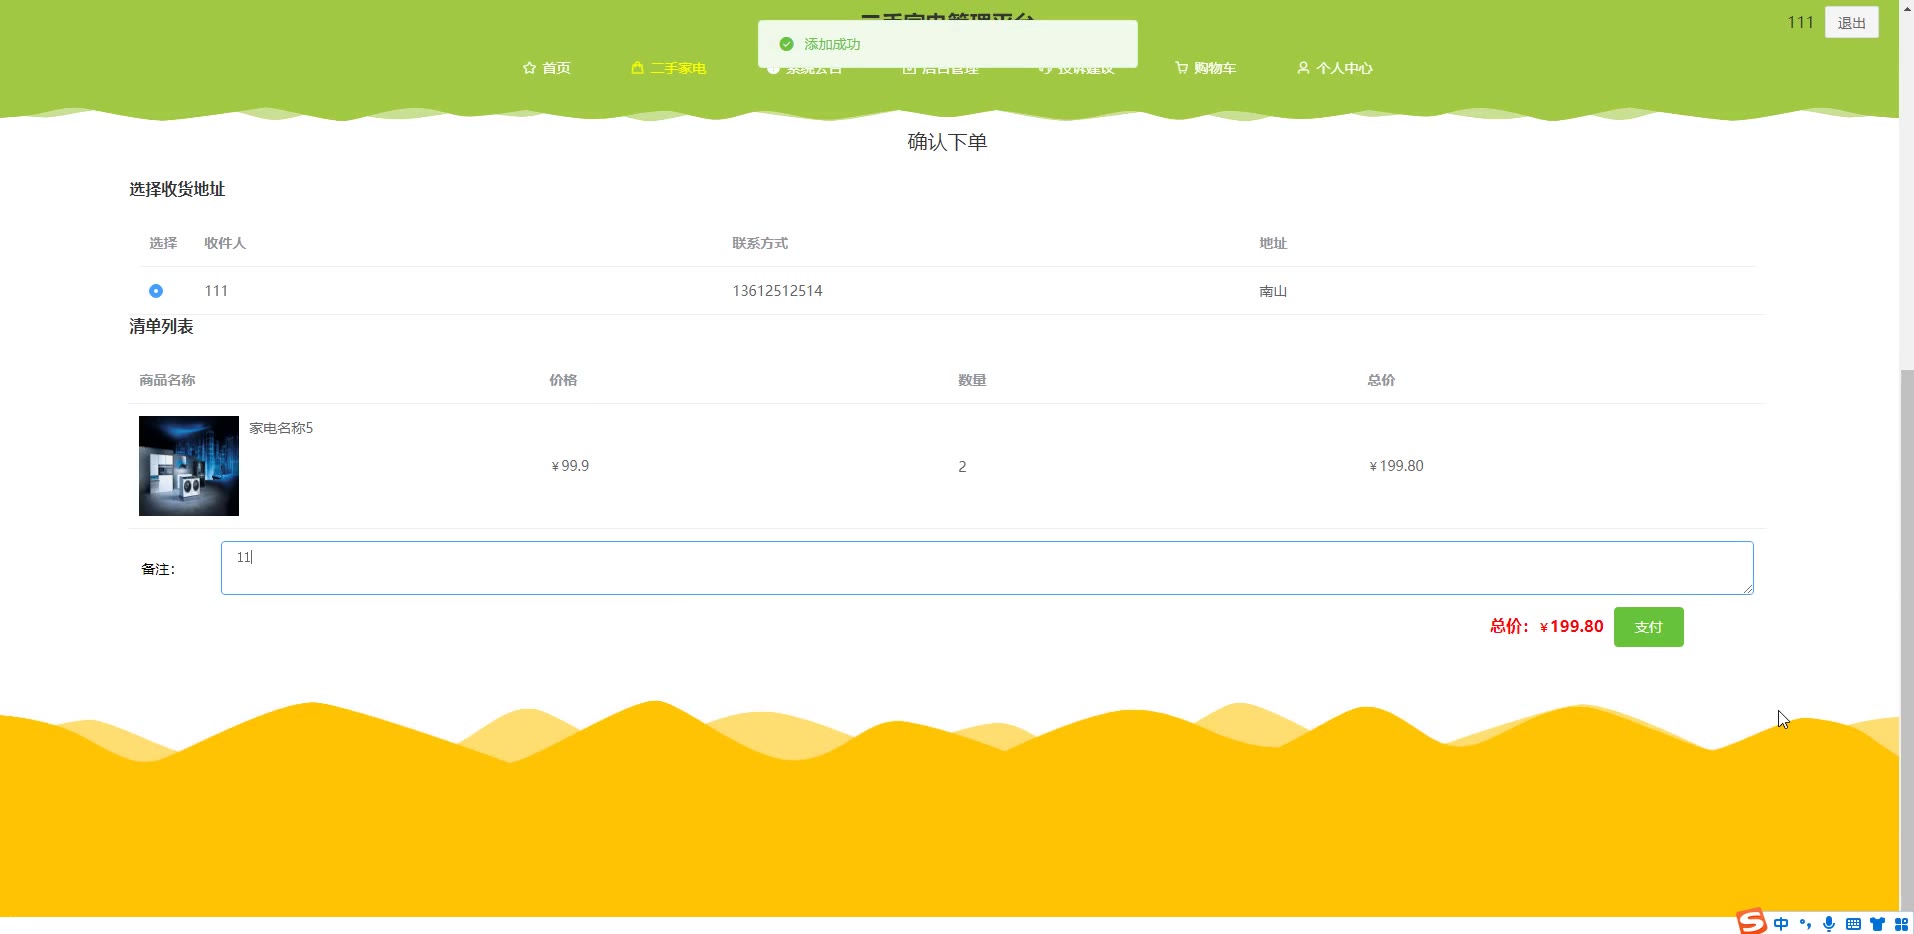Image resolution: width=1914 pixels, height=934 pixels.
Task: Open the input method toolbox grid icon
Action: point(1901,924)
